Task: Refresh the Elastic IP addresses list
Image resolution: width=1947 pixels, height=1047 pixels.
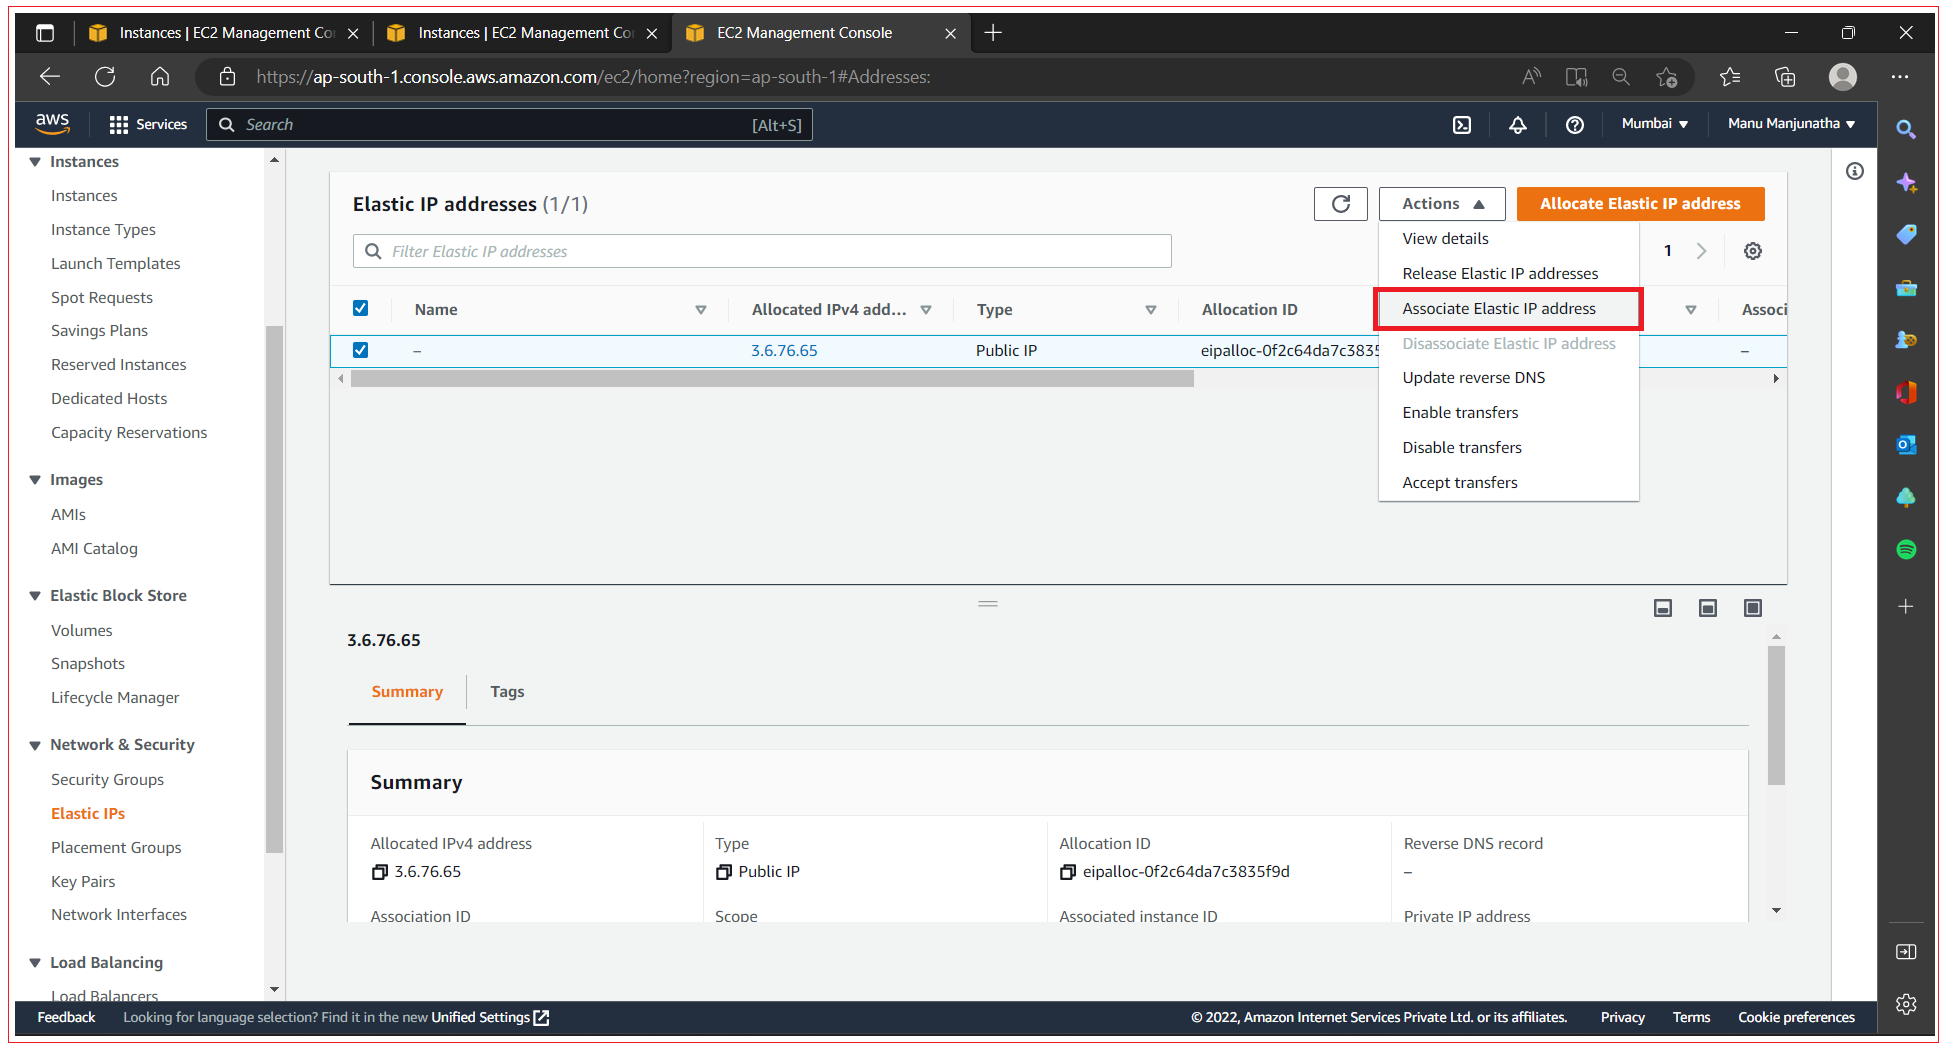Action: [x=1341, y=204]
